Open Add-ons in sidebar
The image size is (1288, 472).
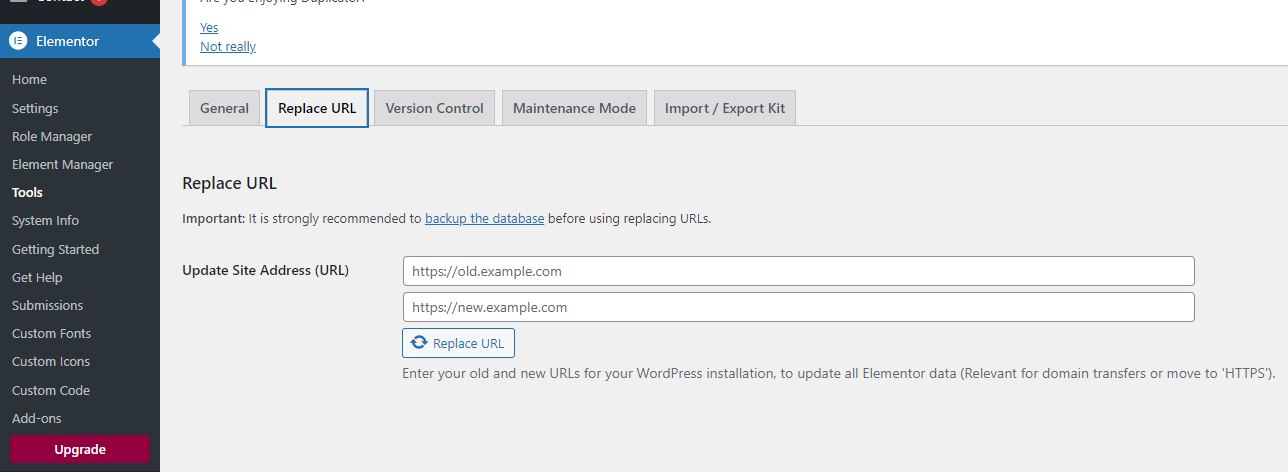36,418
